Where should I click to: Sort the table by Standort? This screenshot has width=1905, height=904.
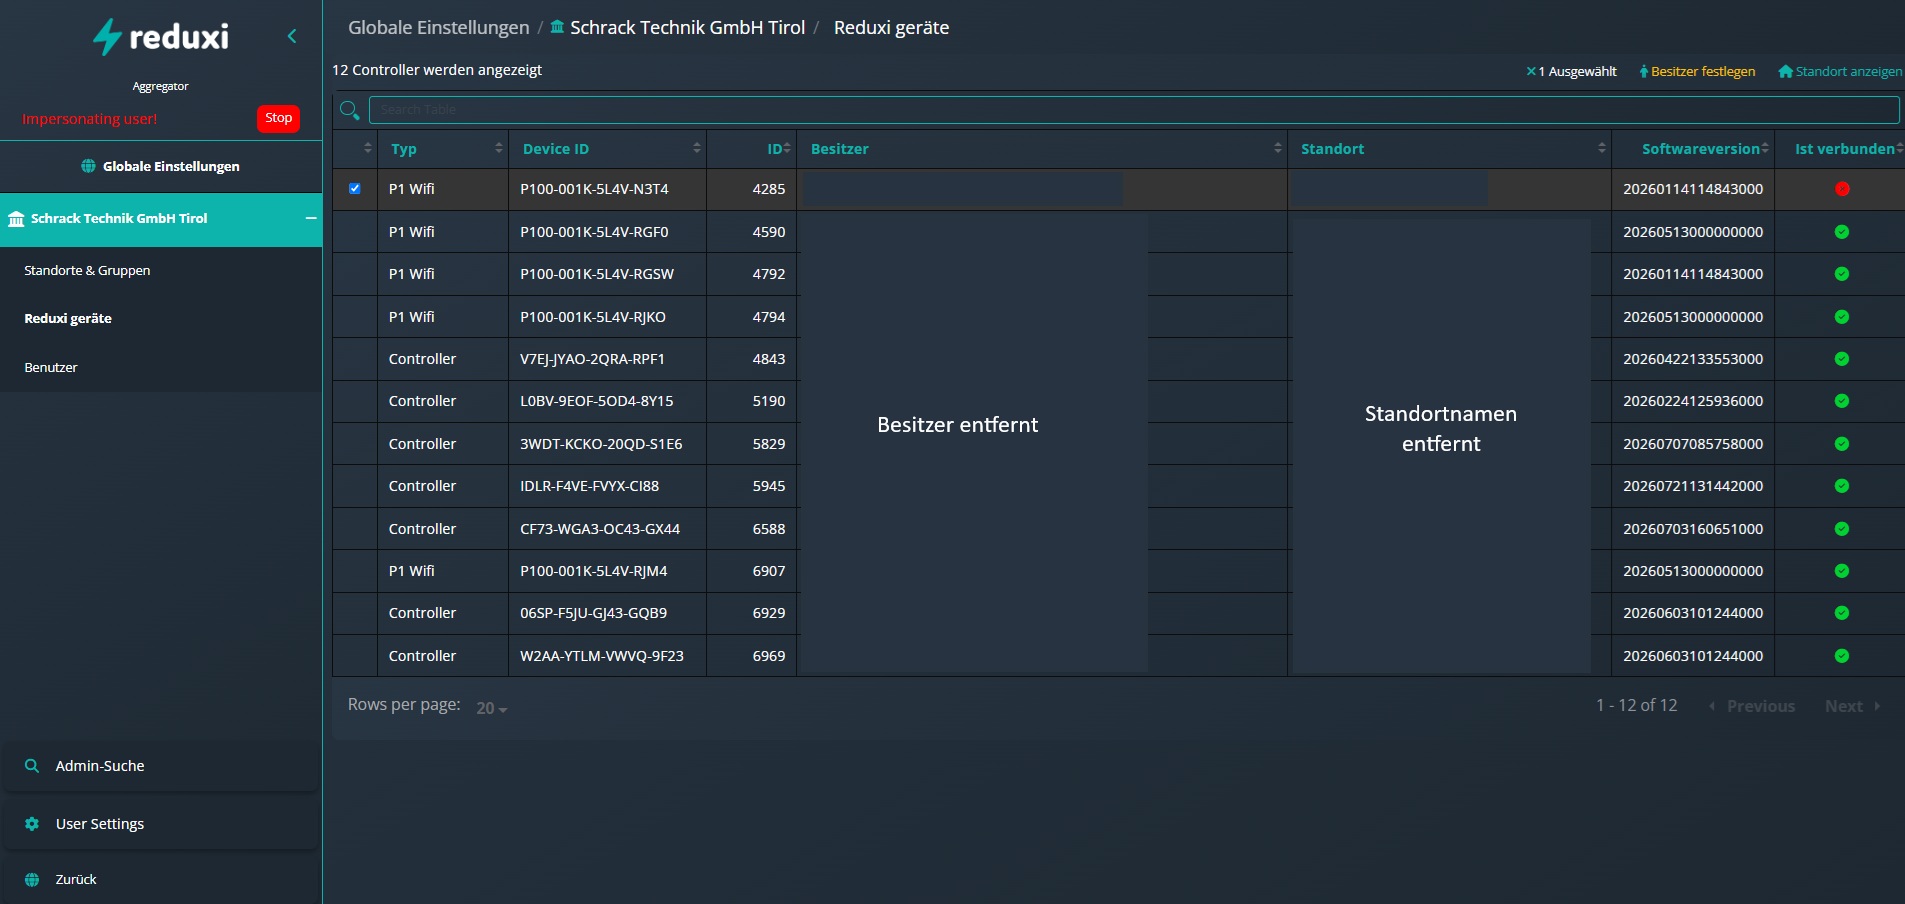tap(1449, 148)
